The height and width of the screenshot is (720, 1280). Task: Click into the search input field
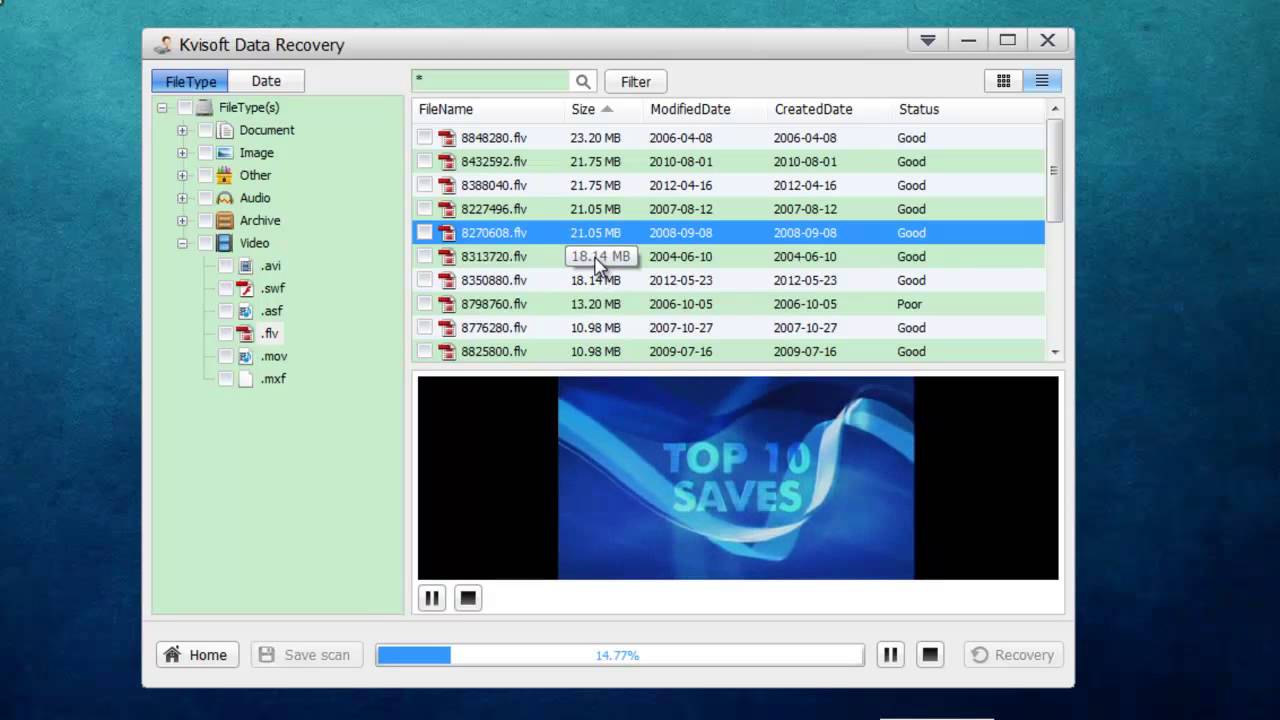coord(491,81)
